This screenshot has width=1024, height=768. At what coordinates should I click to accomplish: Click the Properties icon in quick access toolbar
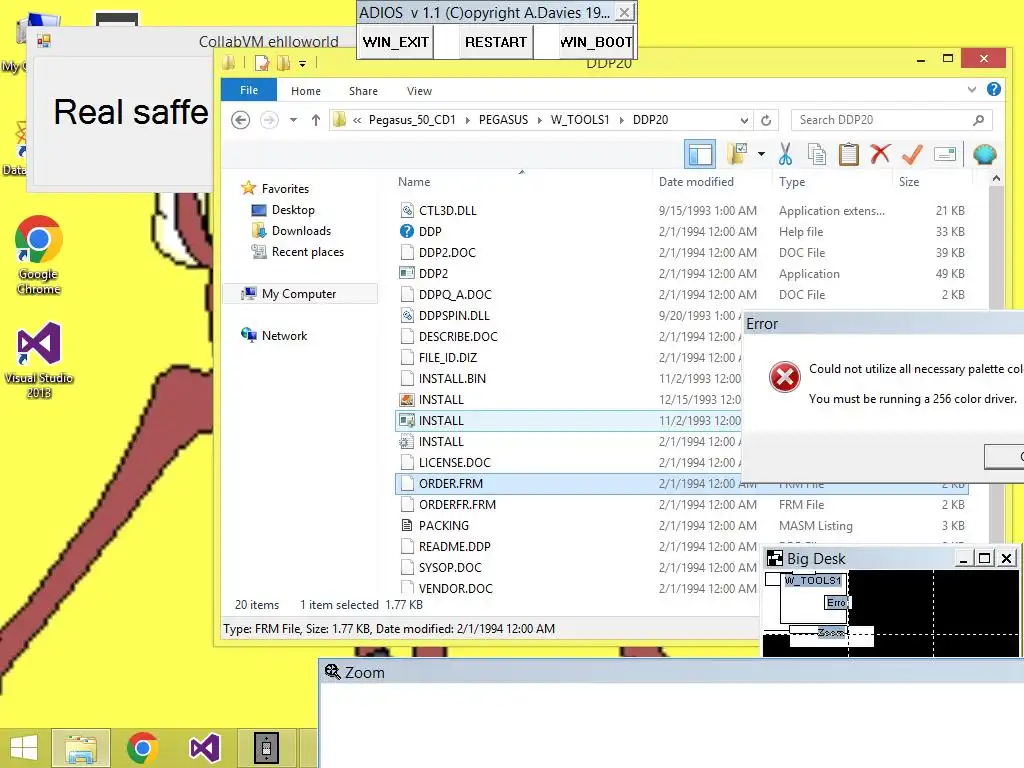pos(262,63)
